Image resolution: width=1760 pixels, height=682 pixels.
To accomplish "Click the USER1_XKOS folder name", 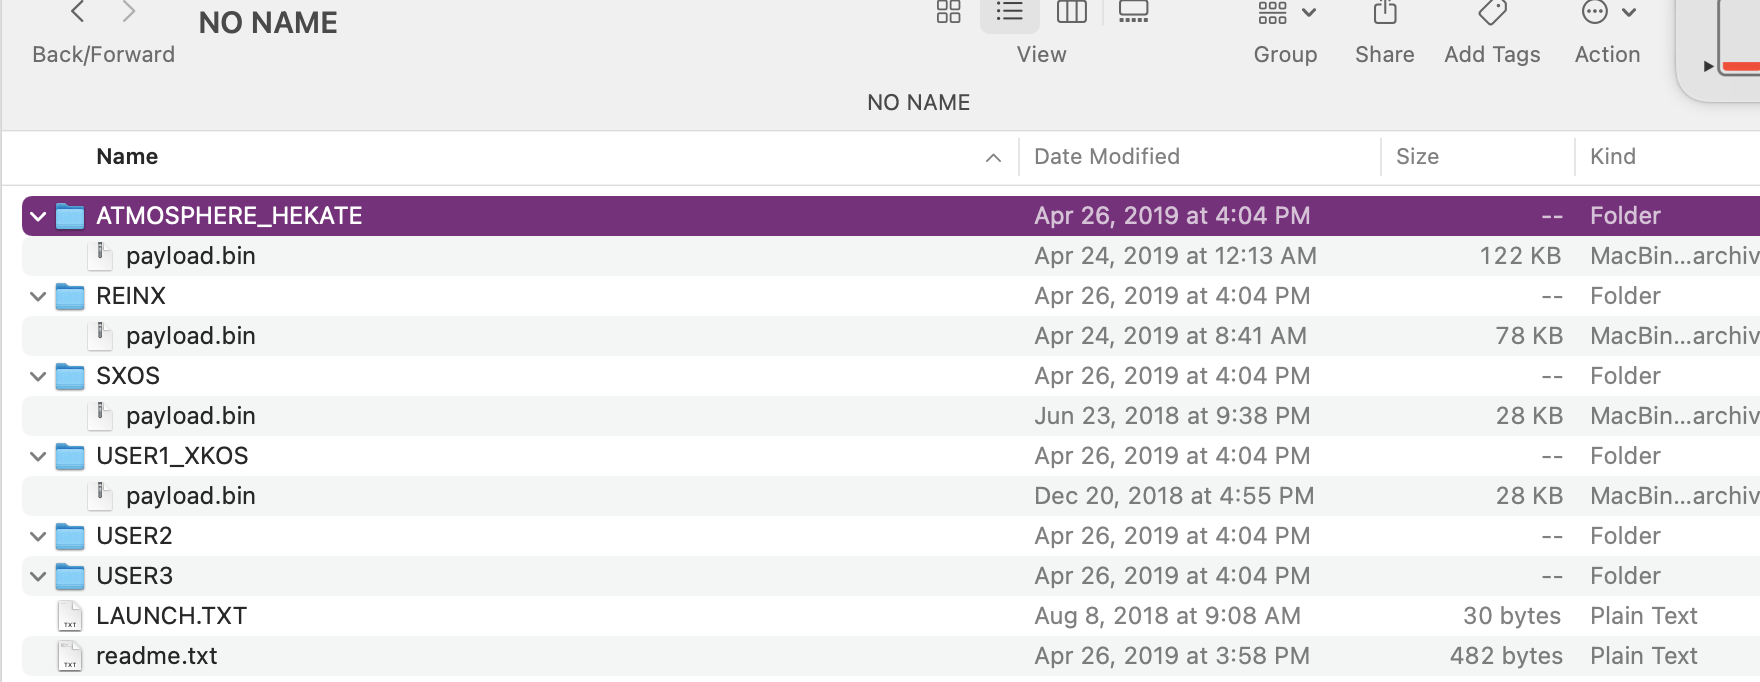I will point(172,456).
